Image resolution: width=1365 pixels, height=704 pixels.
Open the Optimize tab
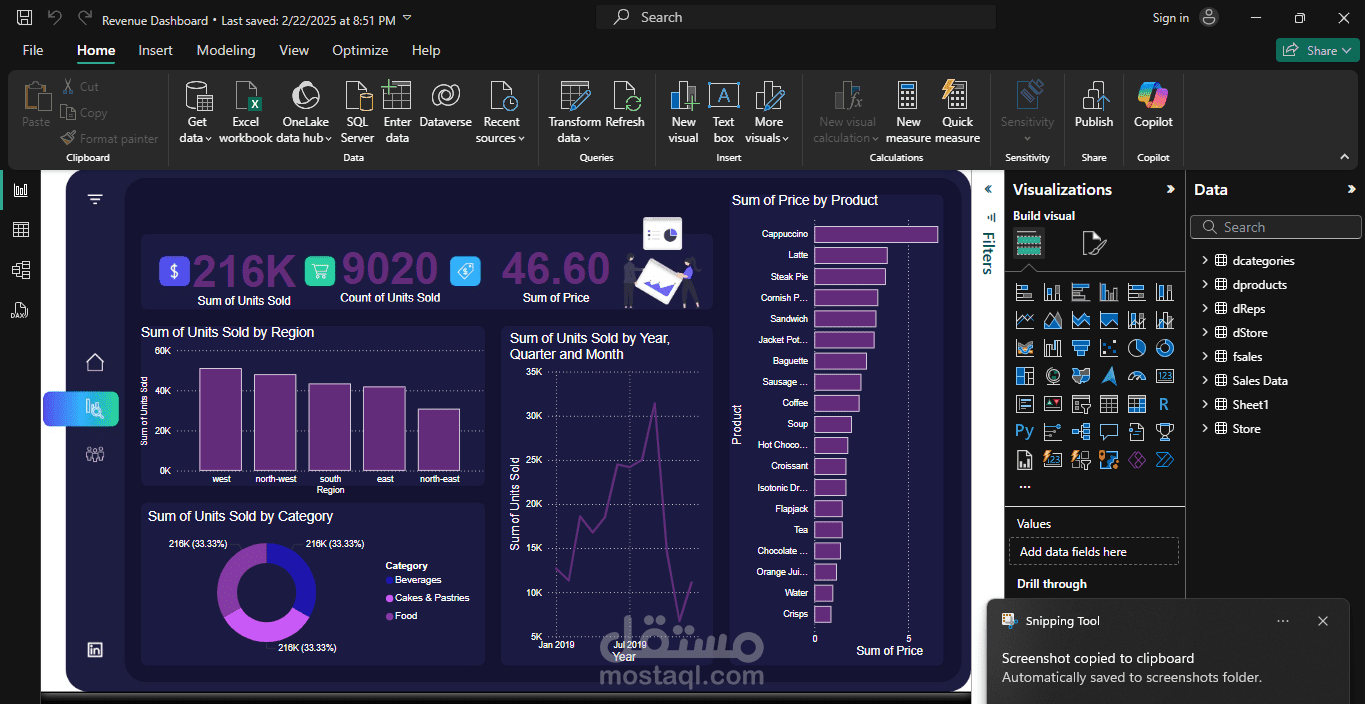point(360,50)
